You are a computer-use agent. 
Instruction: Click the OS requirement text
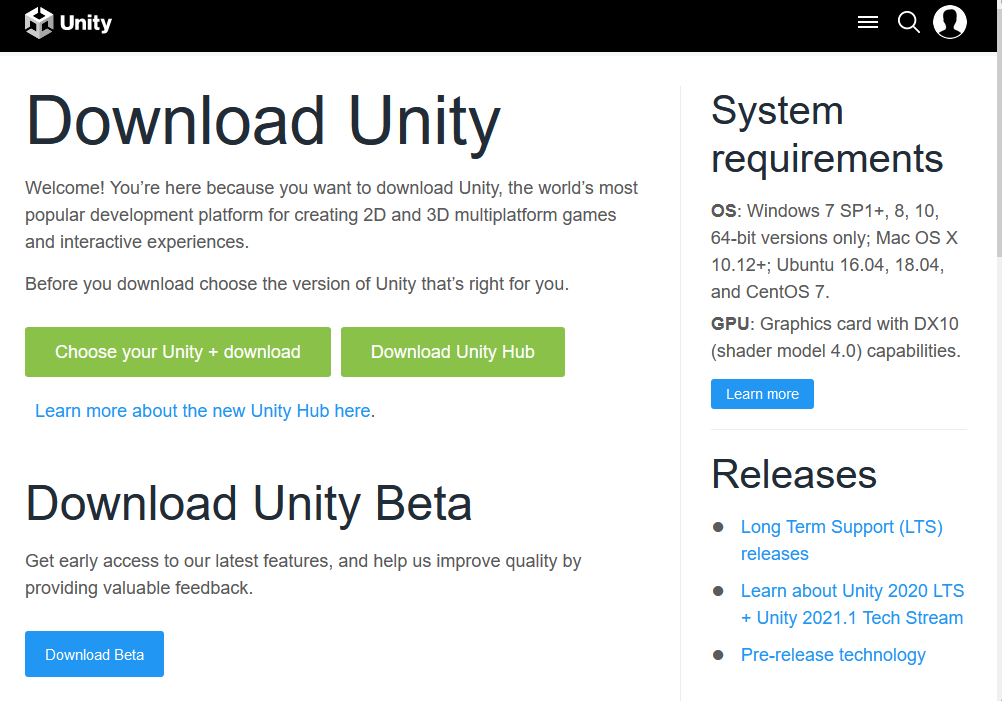835,251
